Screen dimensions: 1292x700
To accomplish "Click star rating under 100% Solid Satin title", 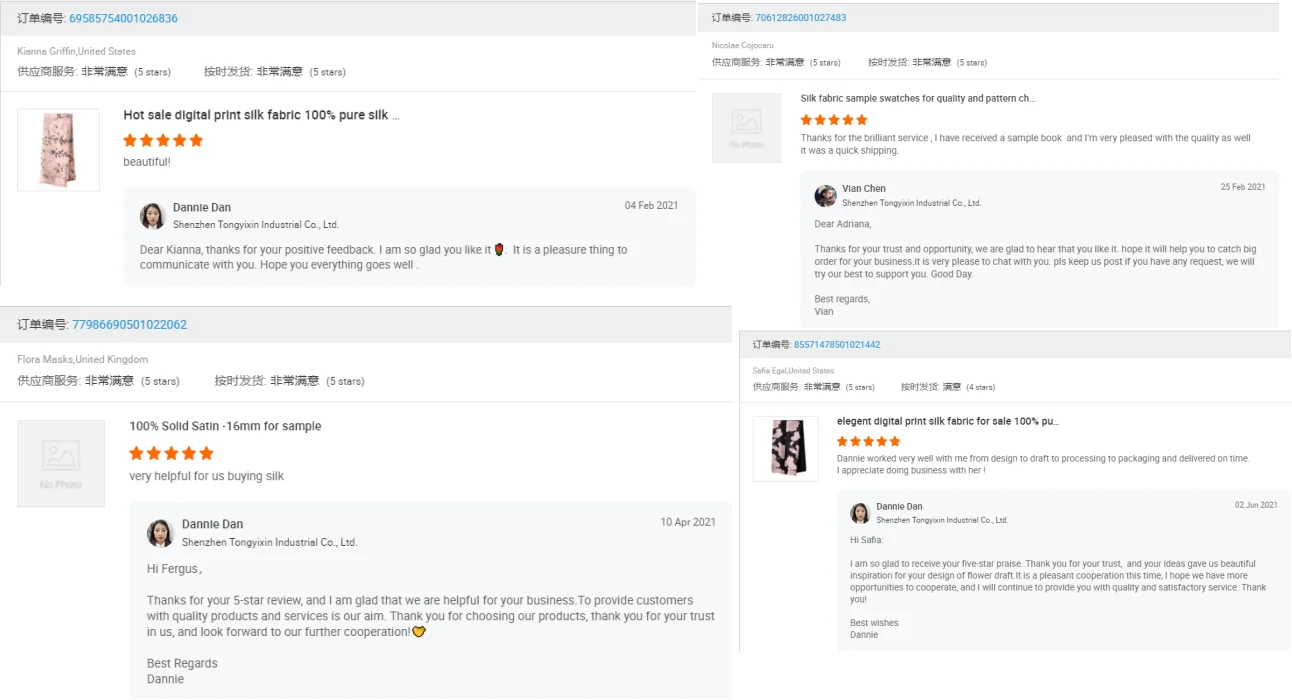I will click(x=171, y=453).
